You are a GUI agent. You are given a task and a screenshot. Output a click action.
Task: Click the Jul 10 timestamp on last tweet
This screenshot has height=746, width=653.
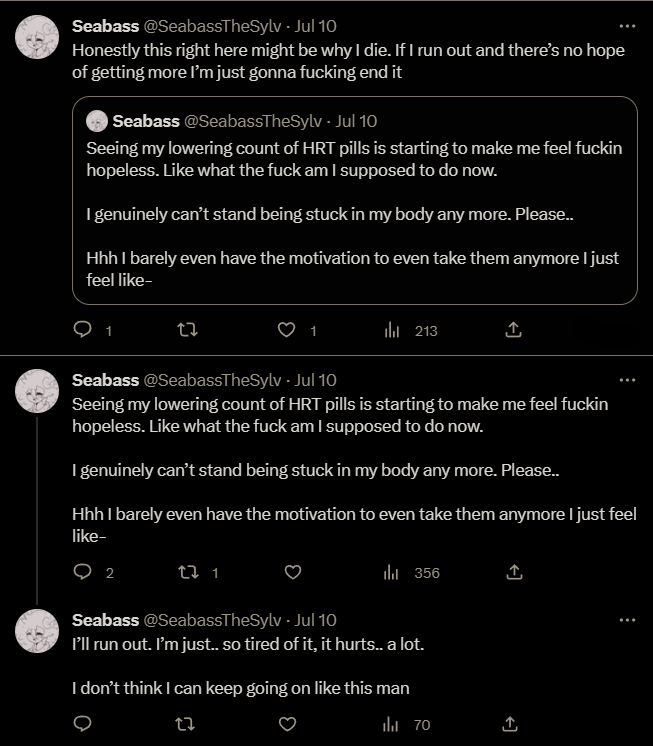tap(316, 620)
